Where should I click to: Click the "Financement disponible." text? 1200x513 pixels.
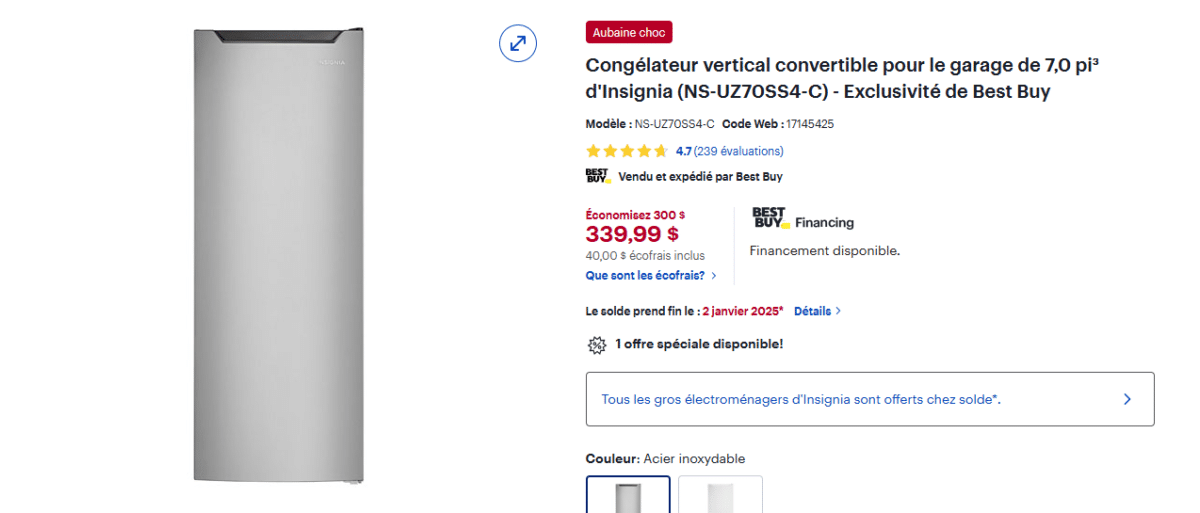825,251
